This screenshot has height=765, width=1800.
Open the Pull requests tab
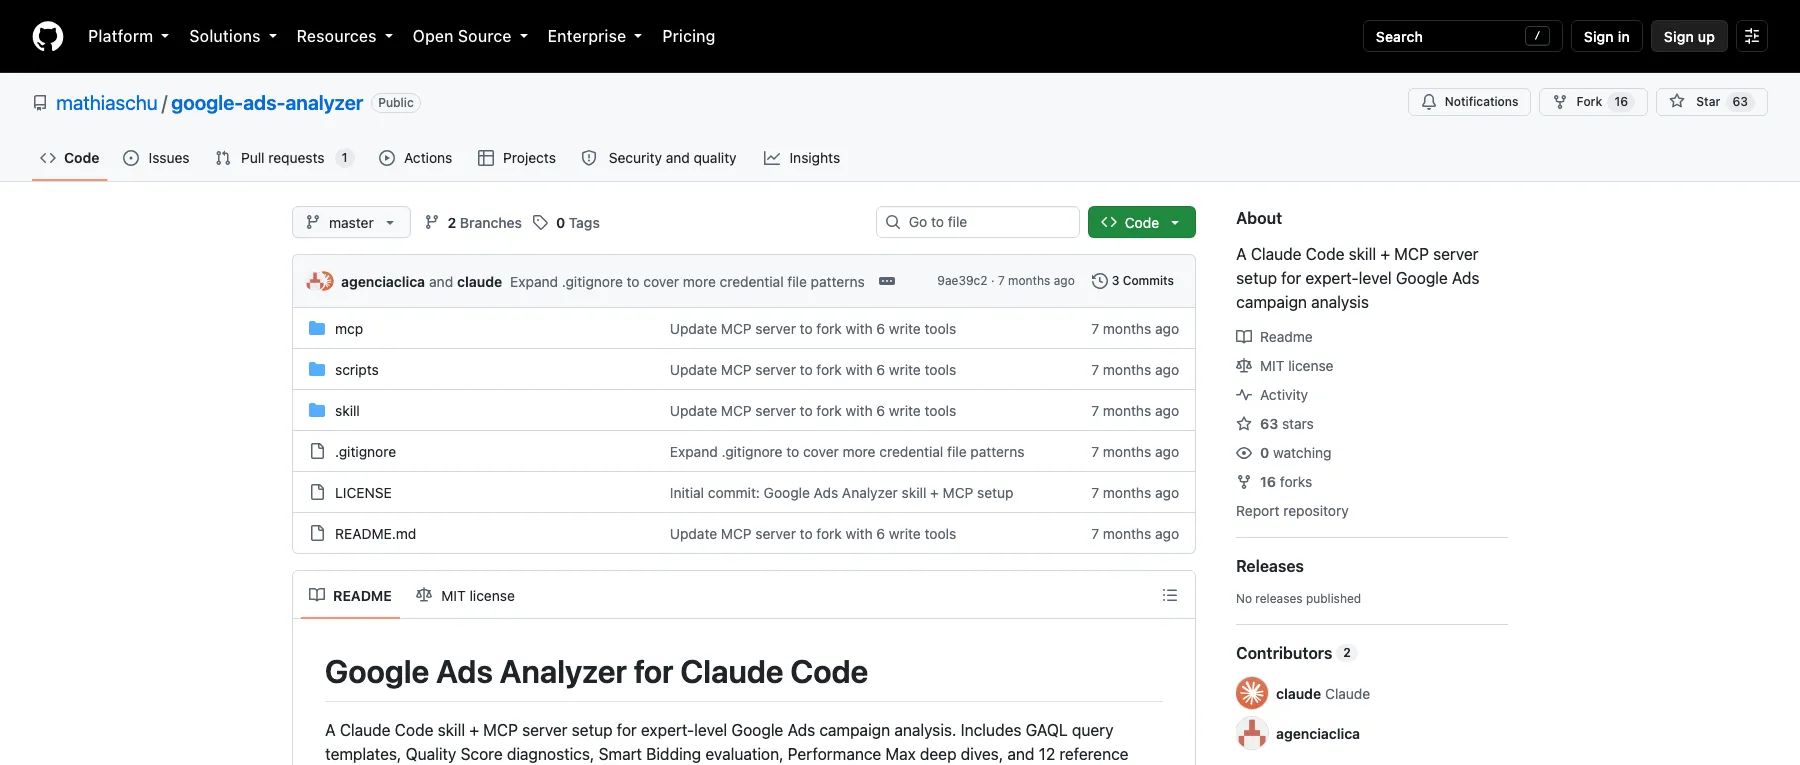[x=284, y=158]
